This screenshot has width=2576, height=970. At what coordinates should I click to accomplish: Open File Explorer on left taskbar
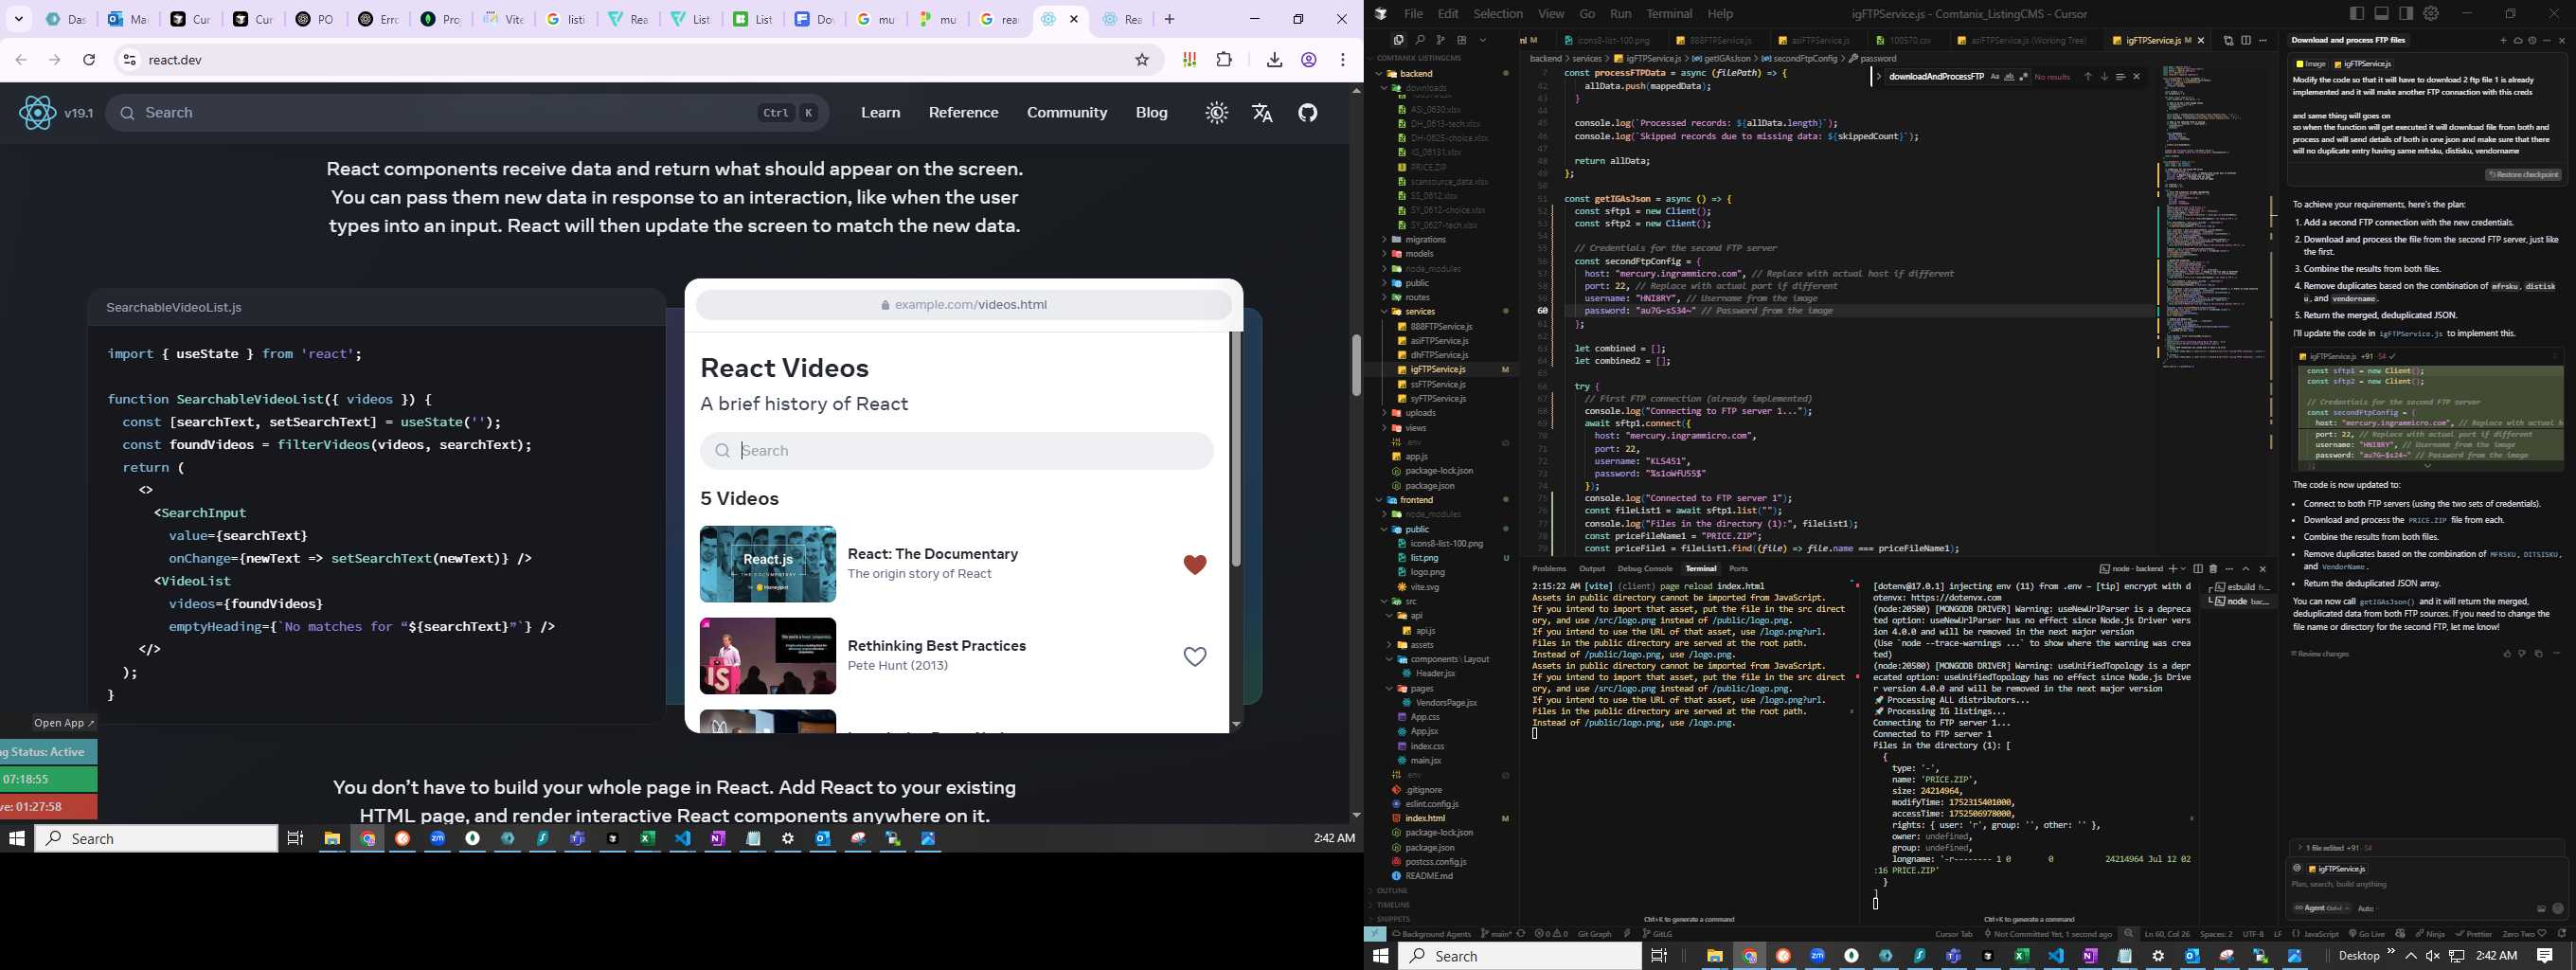pos(332,839)
